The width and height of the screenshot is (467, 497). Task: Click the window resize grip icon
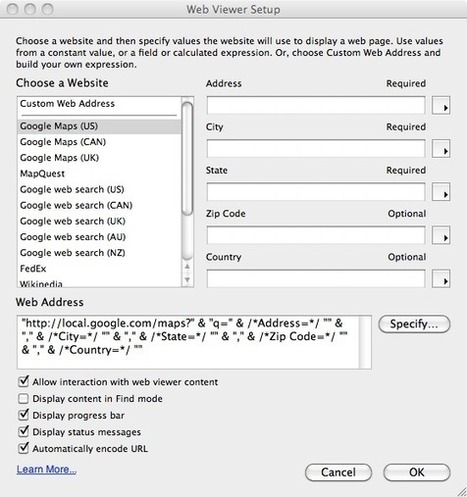(x=462, y=491)
